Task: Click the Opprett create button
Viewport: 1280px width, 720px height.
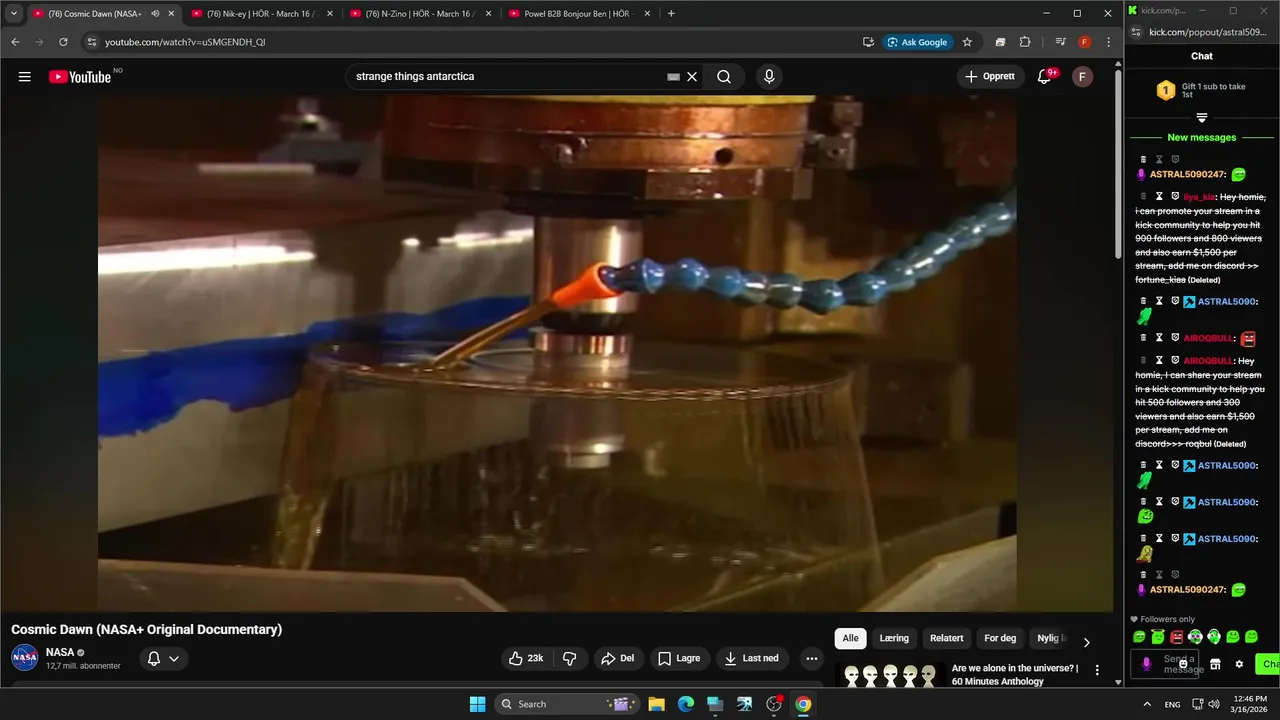Action: [990, 77]
